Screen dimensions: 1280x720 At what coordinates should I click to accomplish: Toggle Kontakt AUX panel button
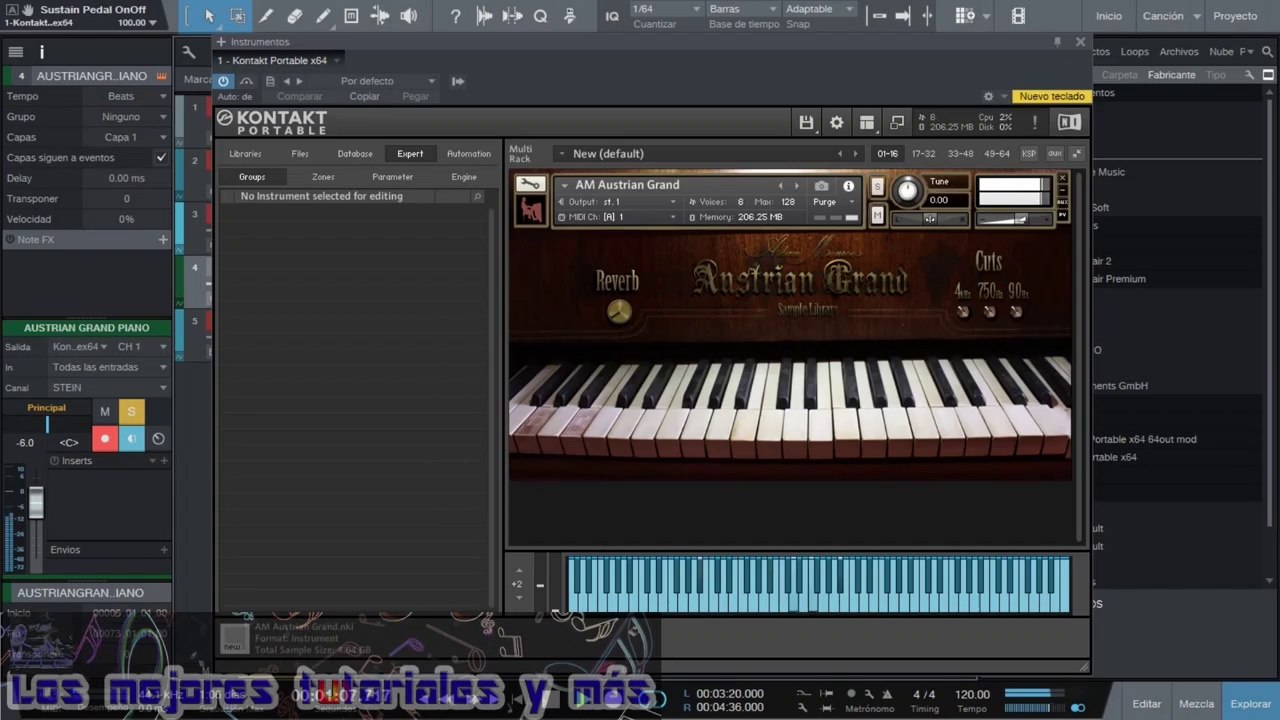[1054, 154]
